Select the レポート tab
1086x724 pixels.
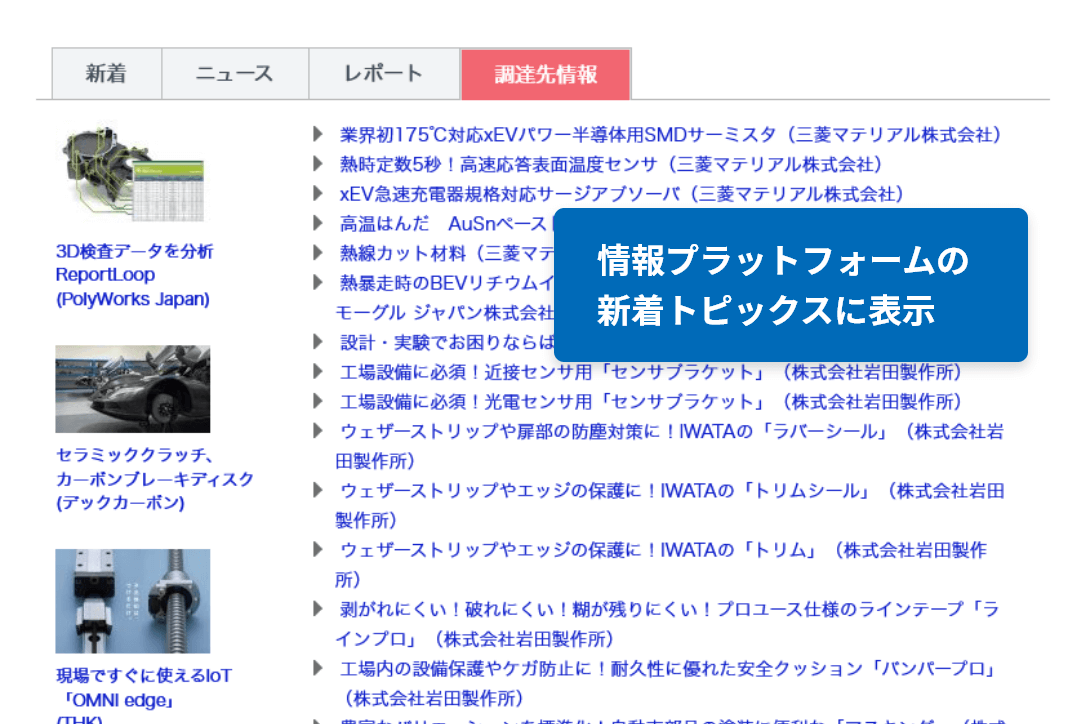(x=384, y=73)
